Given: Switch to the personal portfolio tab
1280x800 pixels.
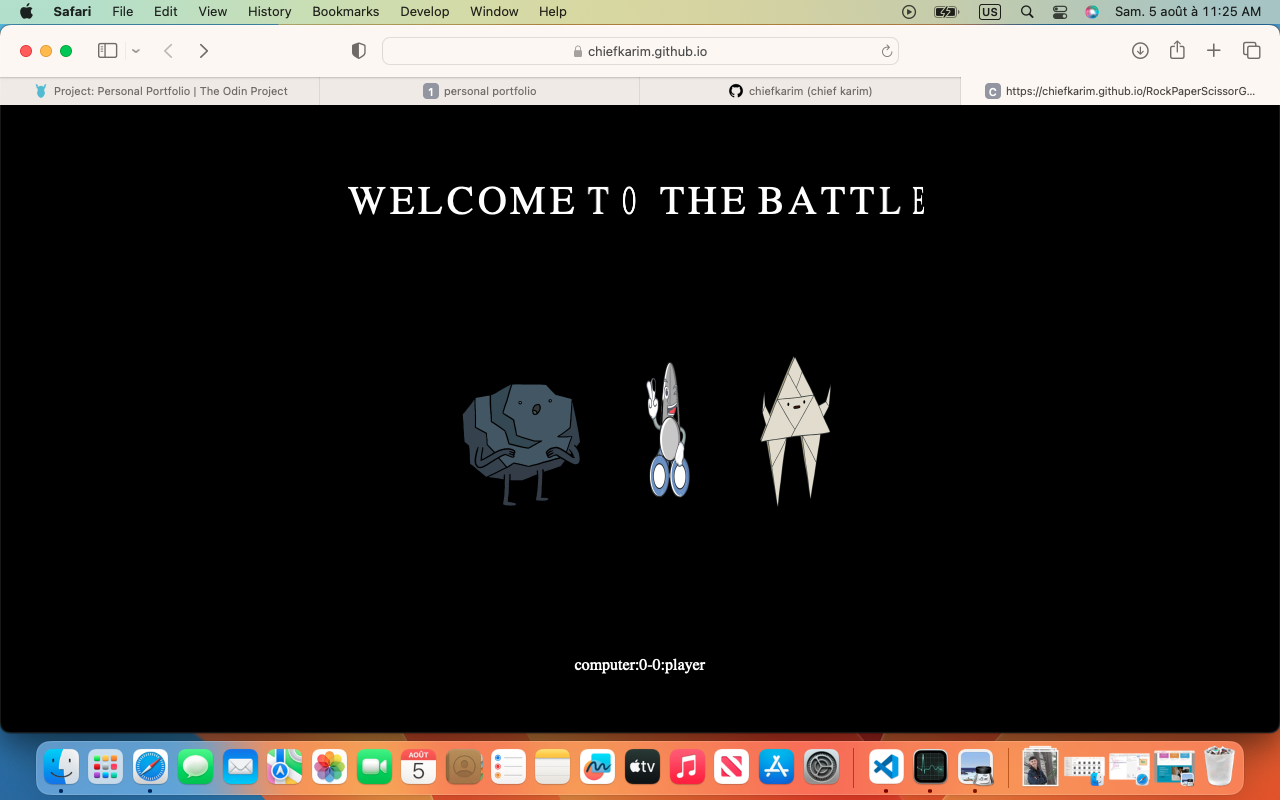Looking at the screenshot, I should tap(480, 91).
